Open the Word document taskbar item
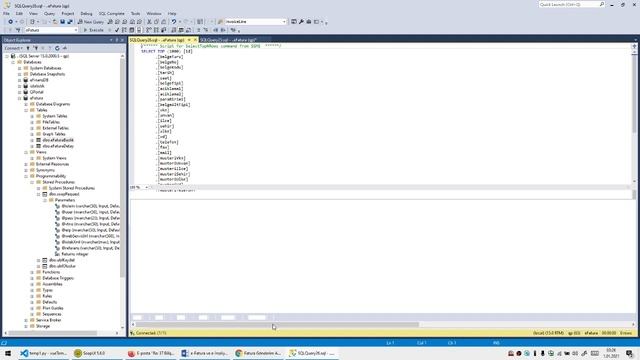 (x=204, y=353)
